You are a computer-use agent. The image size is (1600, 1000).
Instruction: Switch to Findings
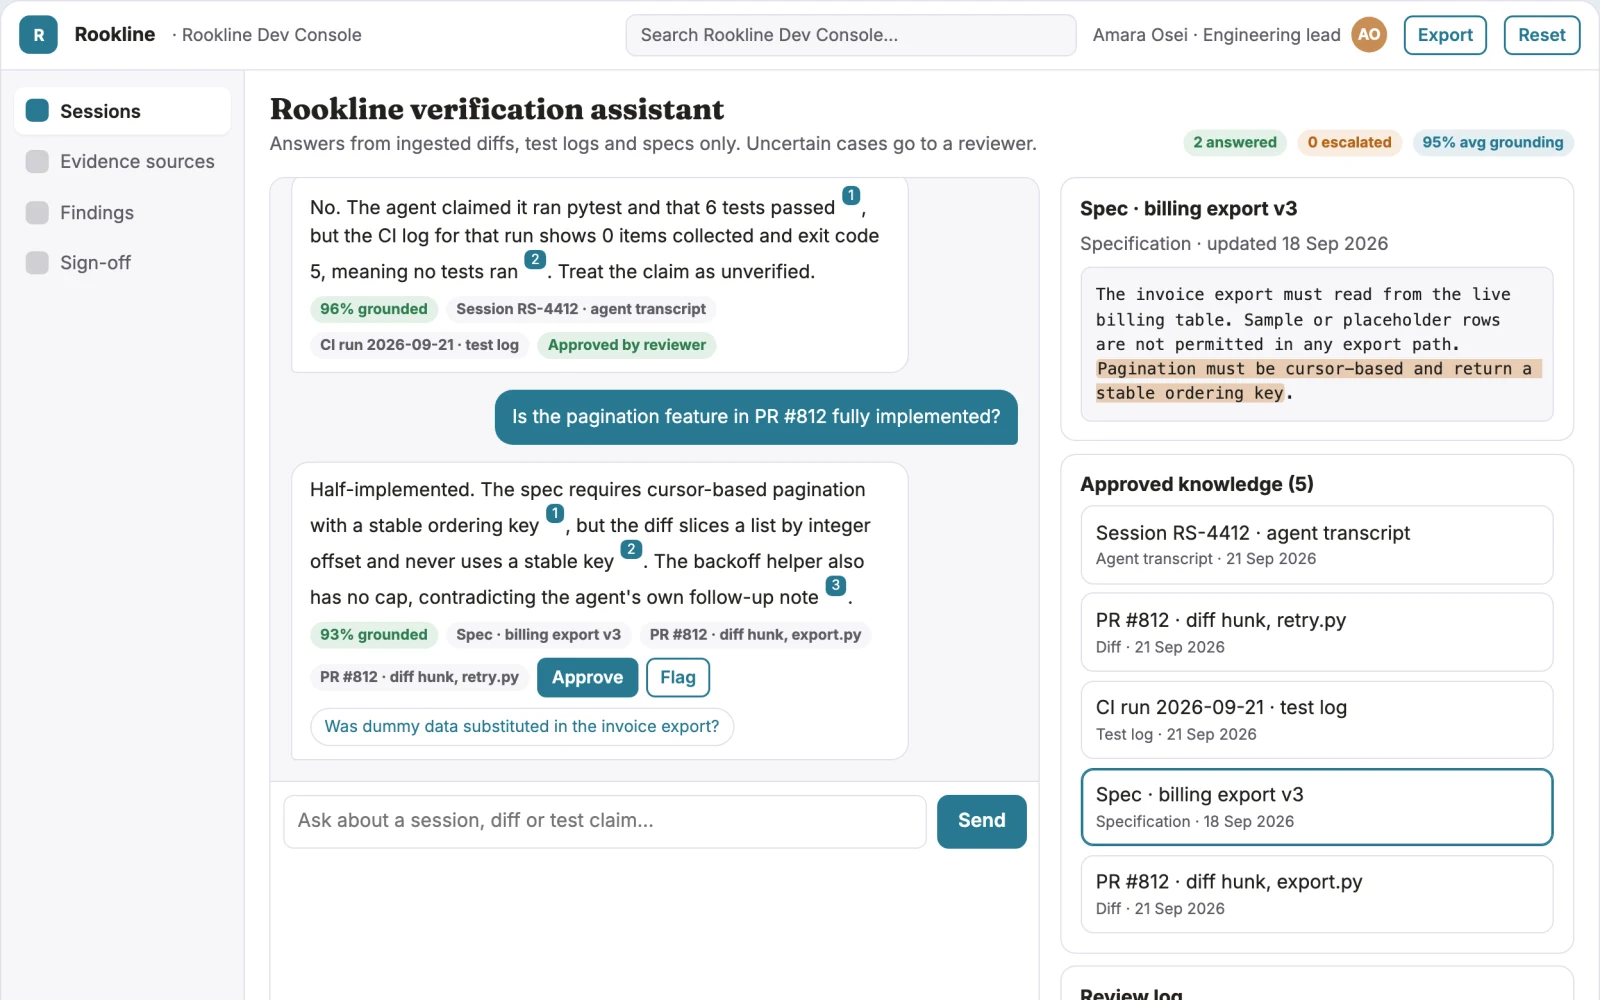click(122, 212)
